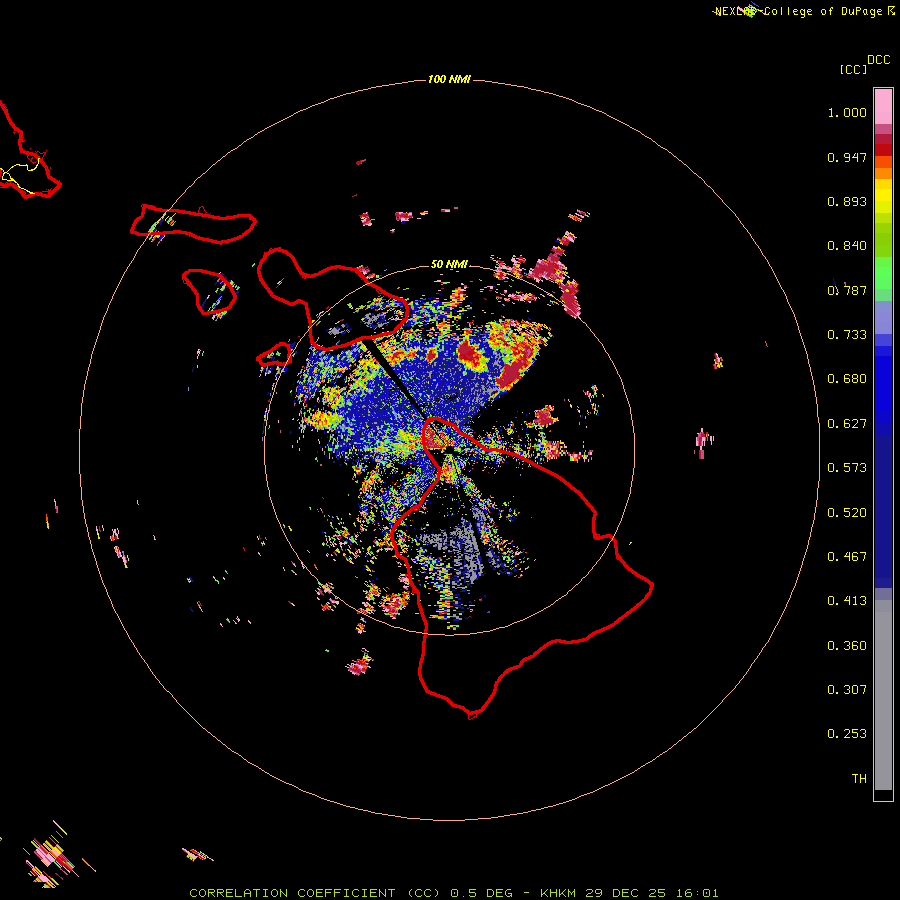Click the Correlation Coefficient product title text
The height and width of the screenshot is (900, 900).
pos(315,893)
